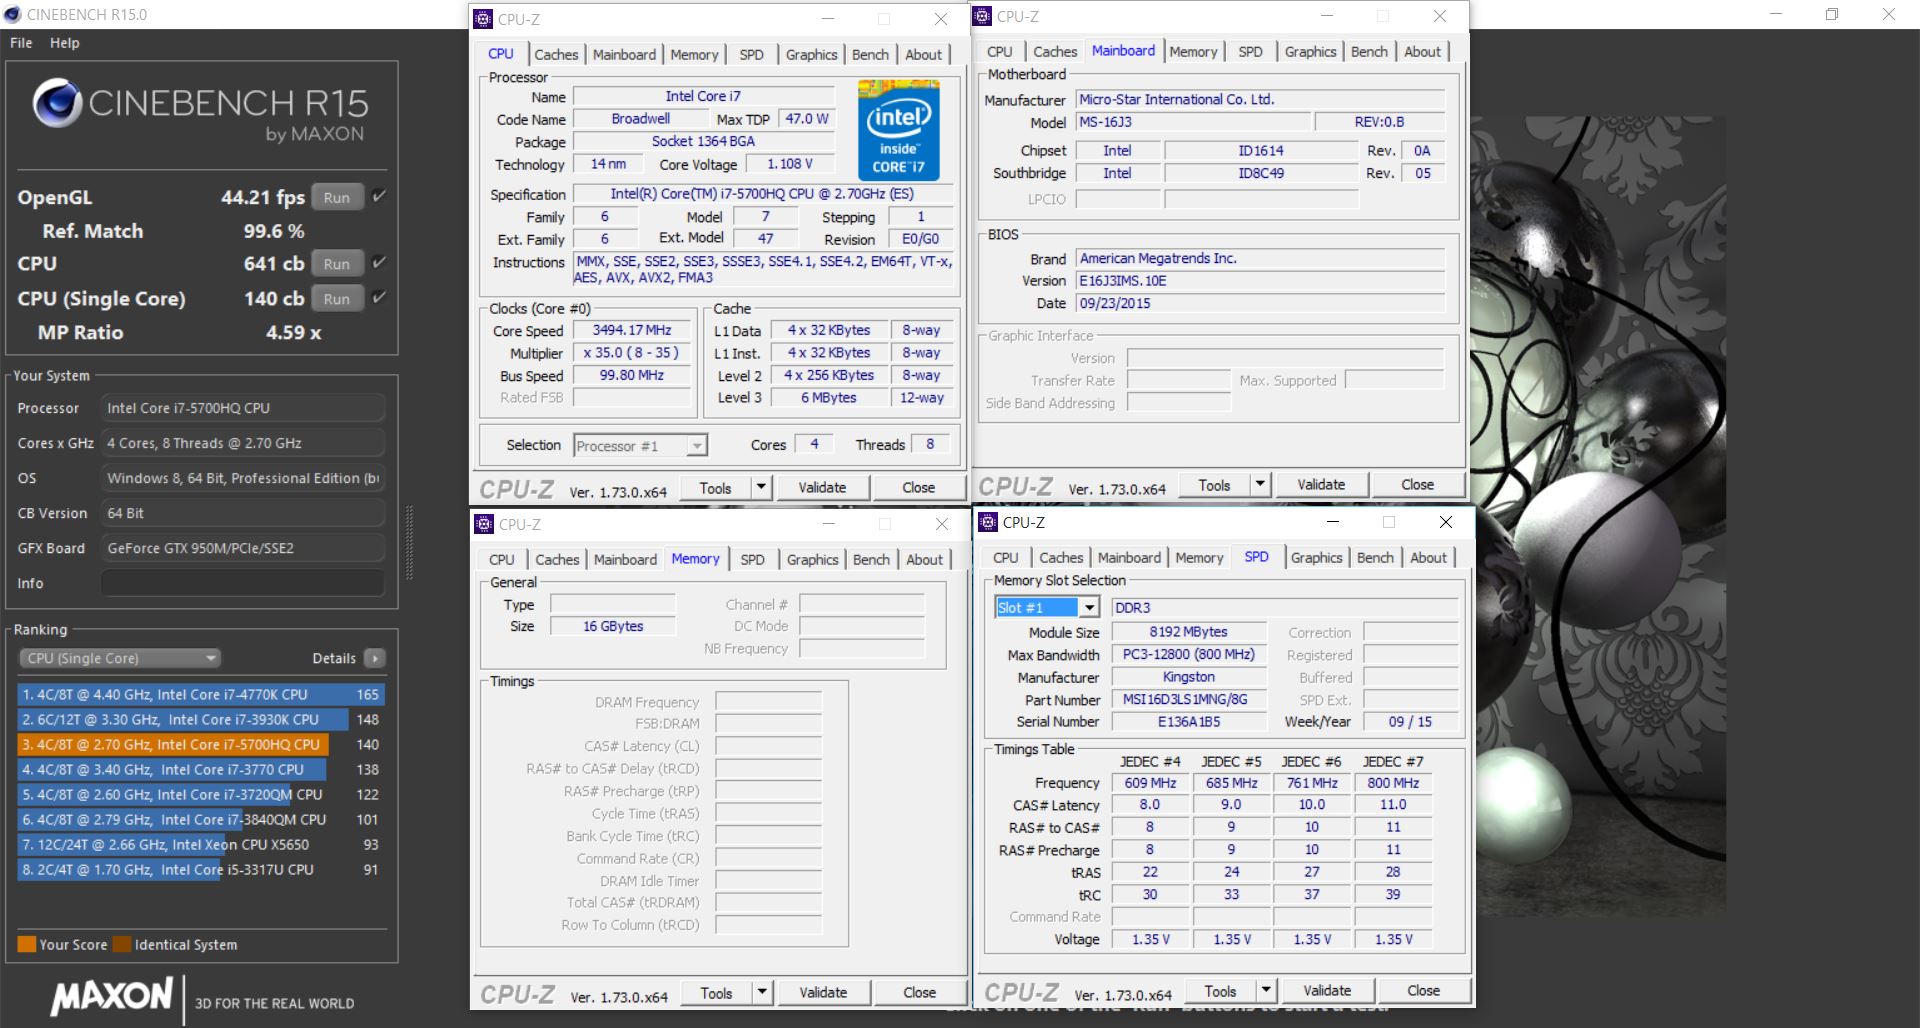
Task: Run the OpenGL benchmark
Action: pyautogui.click(x=337, y=198)
